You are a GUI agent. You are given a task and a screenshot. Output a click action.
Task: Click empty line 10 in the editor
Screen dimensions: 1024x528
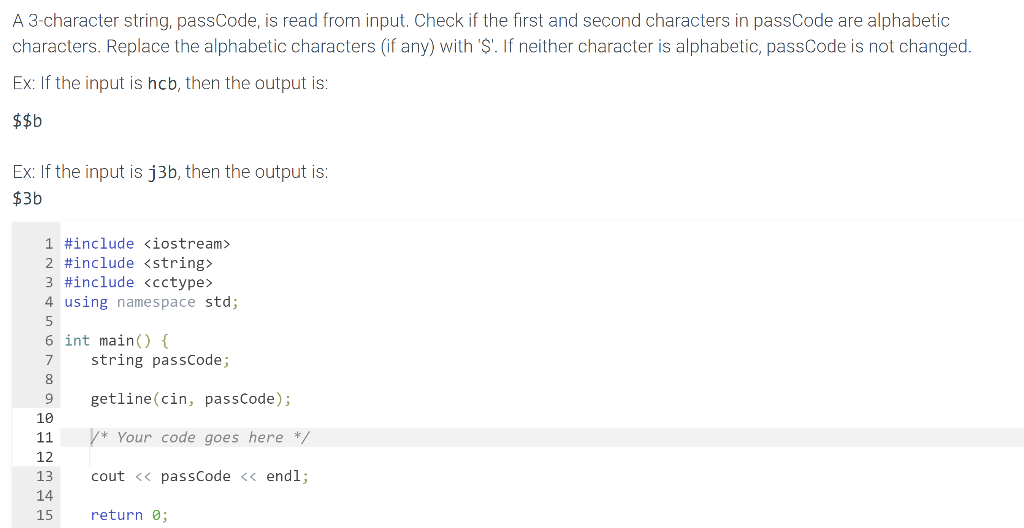click(x=542, y=418)
